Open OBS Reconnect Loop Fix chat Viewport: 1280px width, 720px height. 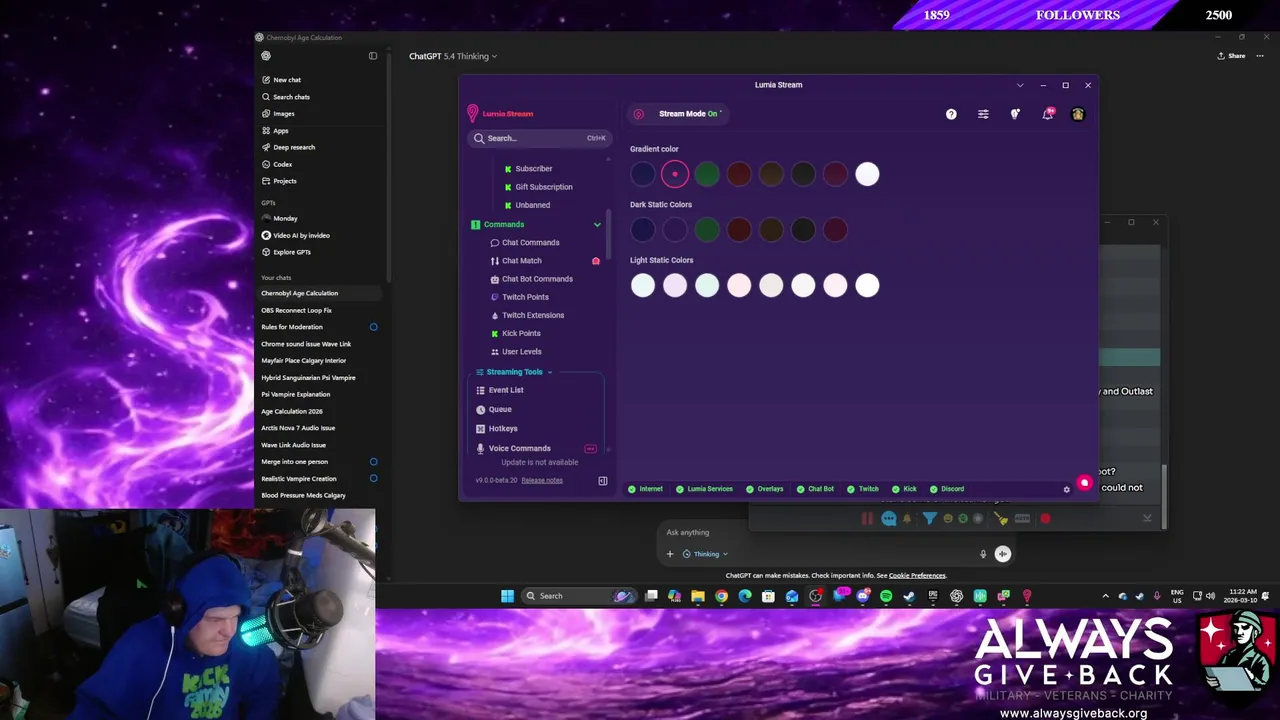point(296,310)
